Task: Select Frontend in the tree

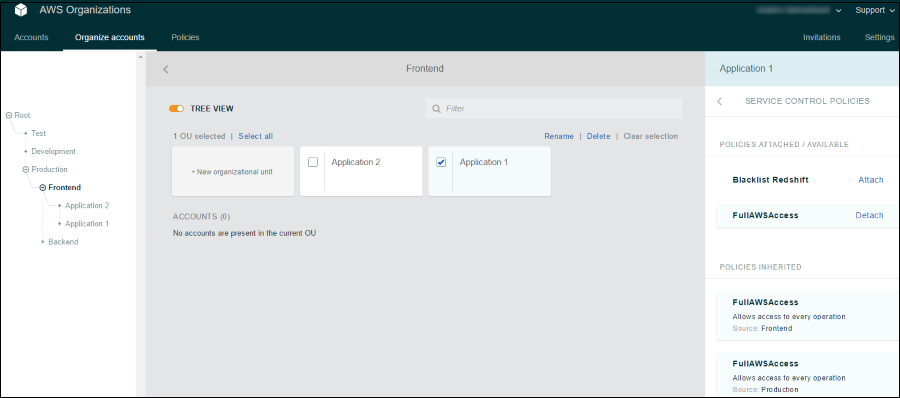Action: [65, 187]
